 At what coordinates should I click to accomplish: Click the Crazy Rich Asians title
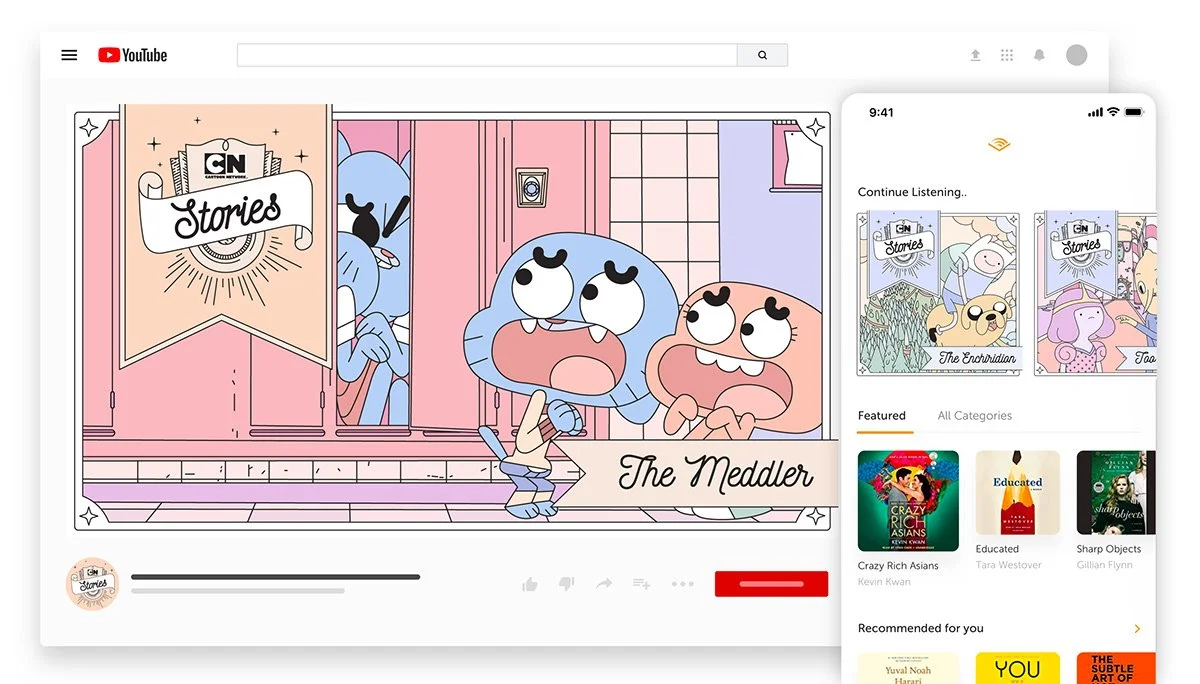pos(898,566)
